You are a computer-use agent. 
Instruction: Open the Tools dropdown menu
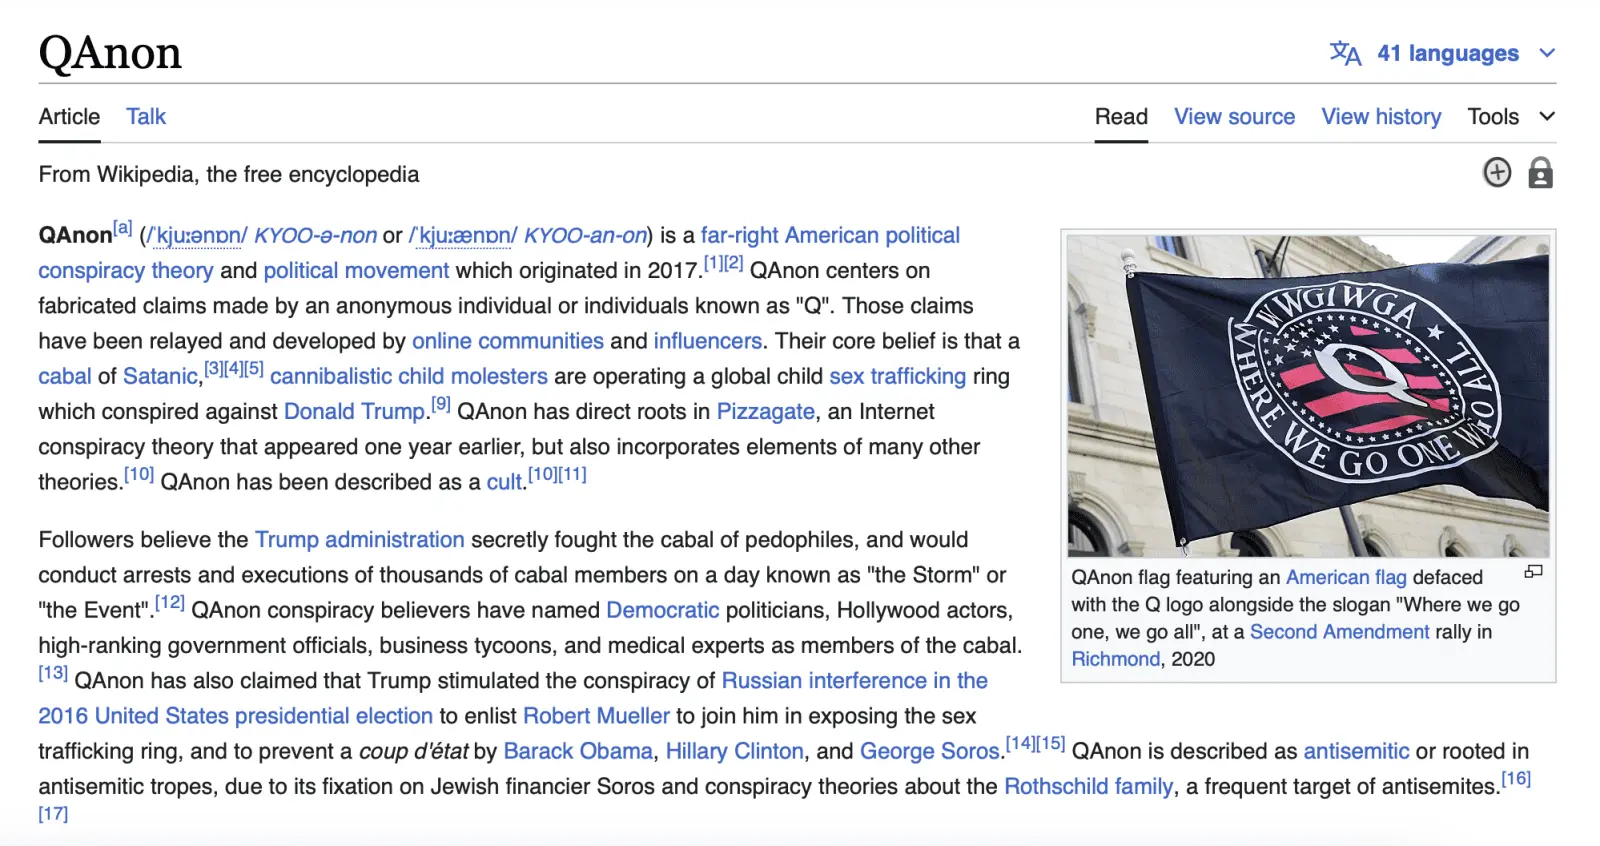click(1510, 117)
